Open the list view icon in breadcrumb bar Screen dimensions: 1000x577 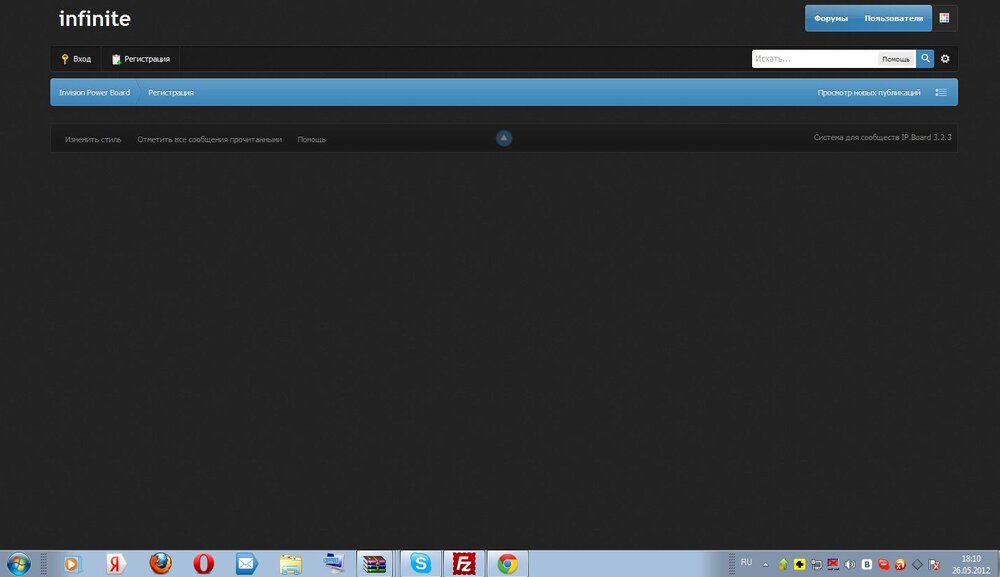tap(940, 93)
